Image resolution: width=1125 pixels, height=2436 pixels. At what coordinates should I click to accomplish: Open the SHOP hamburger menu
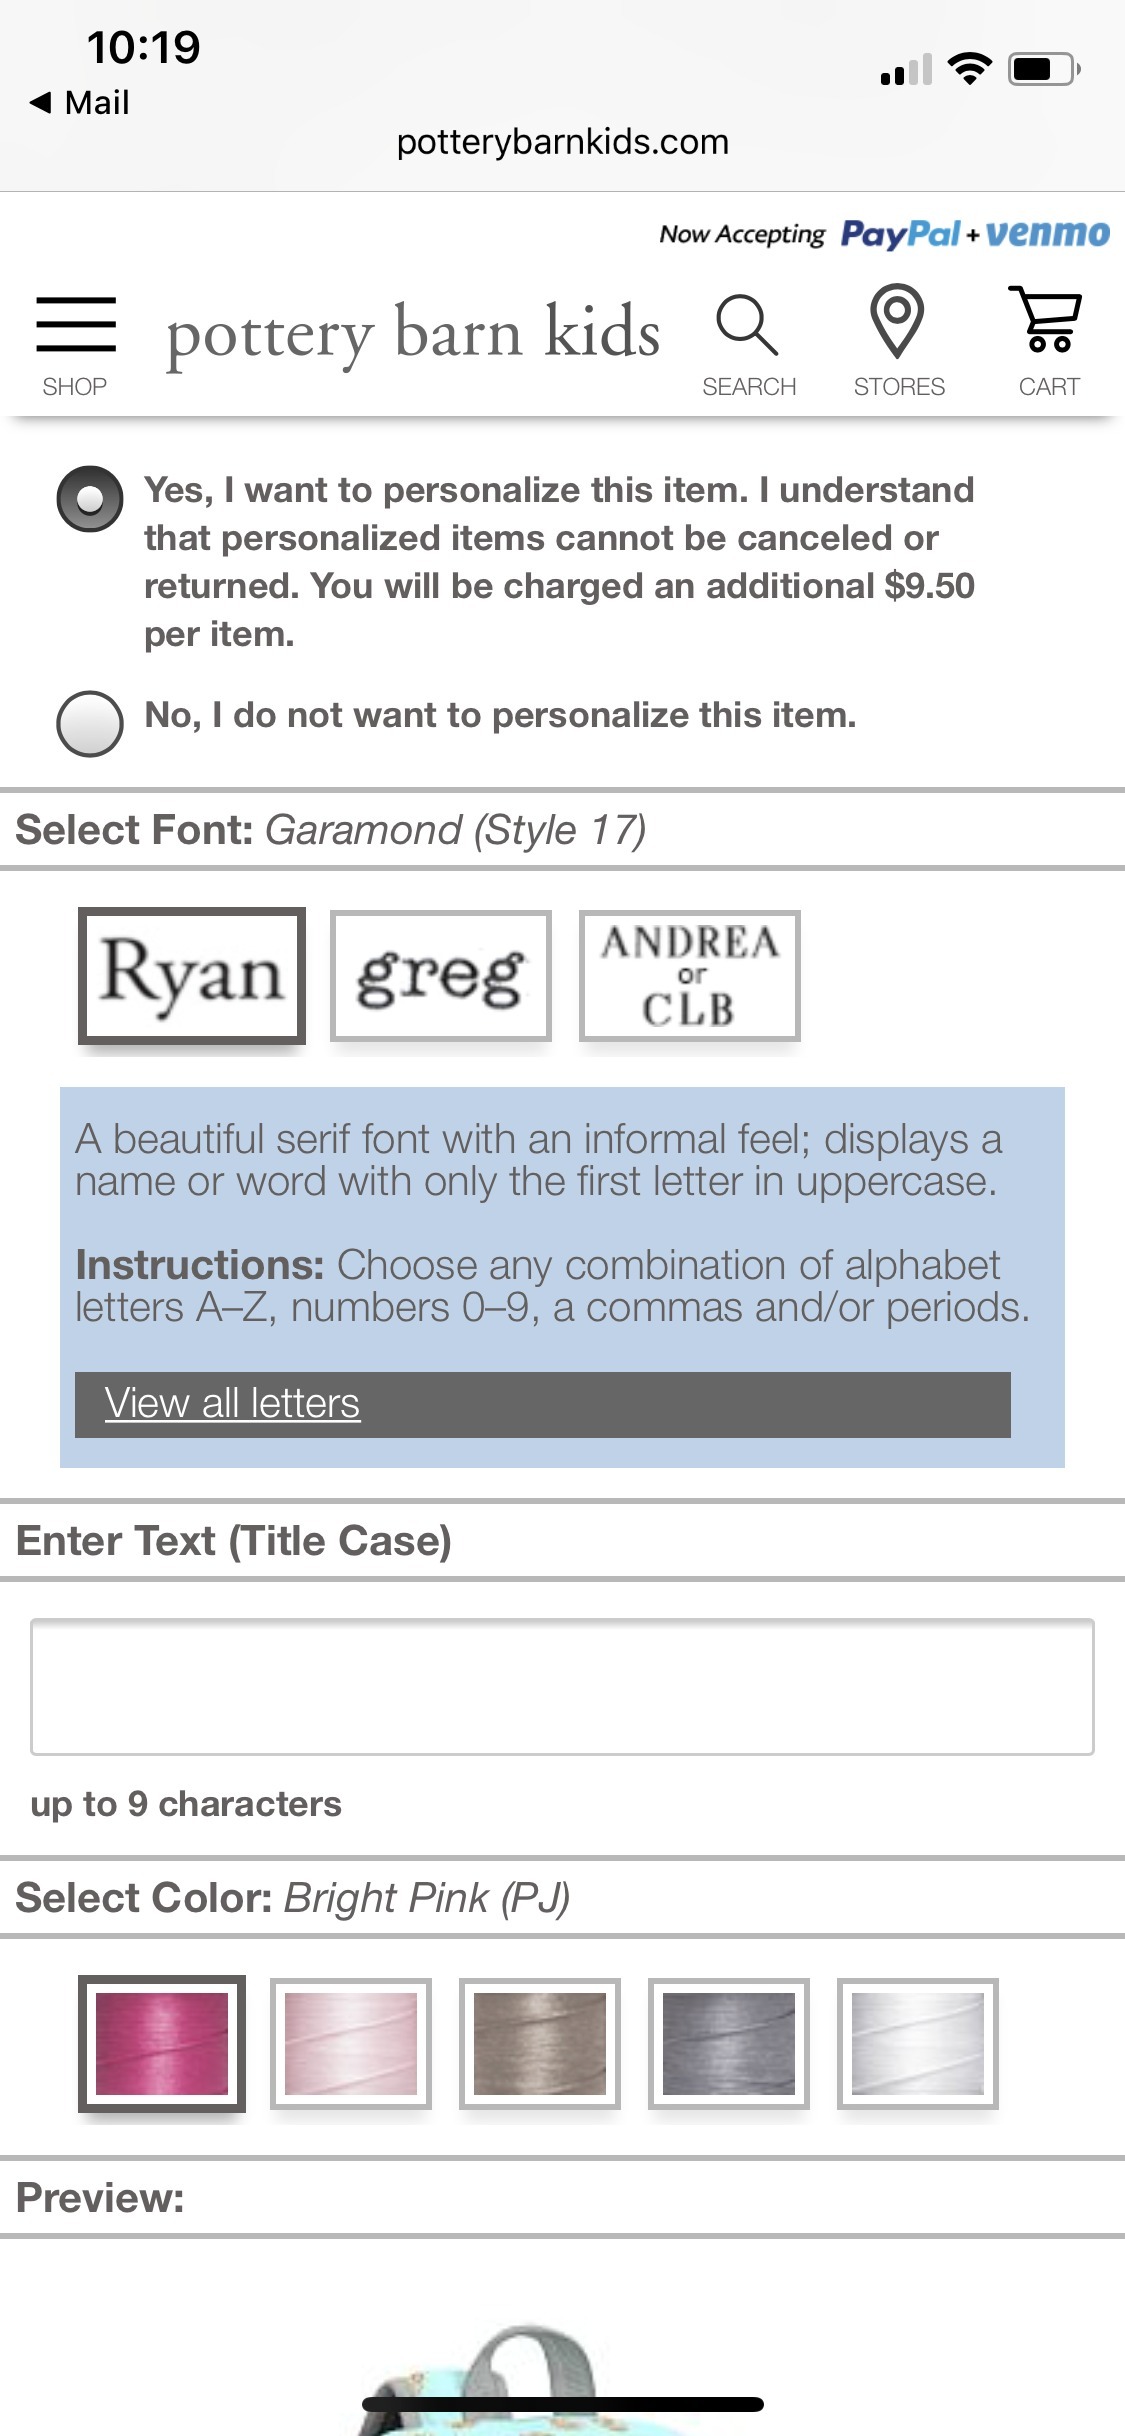point(76,345)
